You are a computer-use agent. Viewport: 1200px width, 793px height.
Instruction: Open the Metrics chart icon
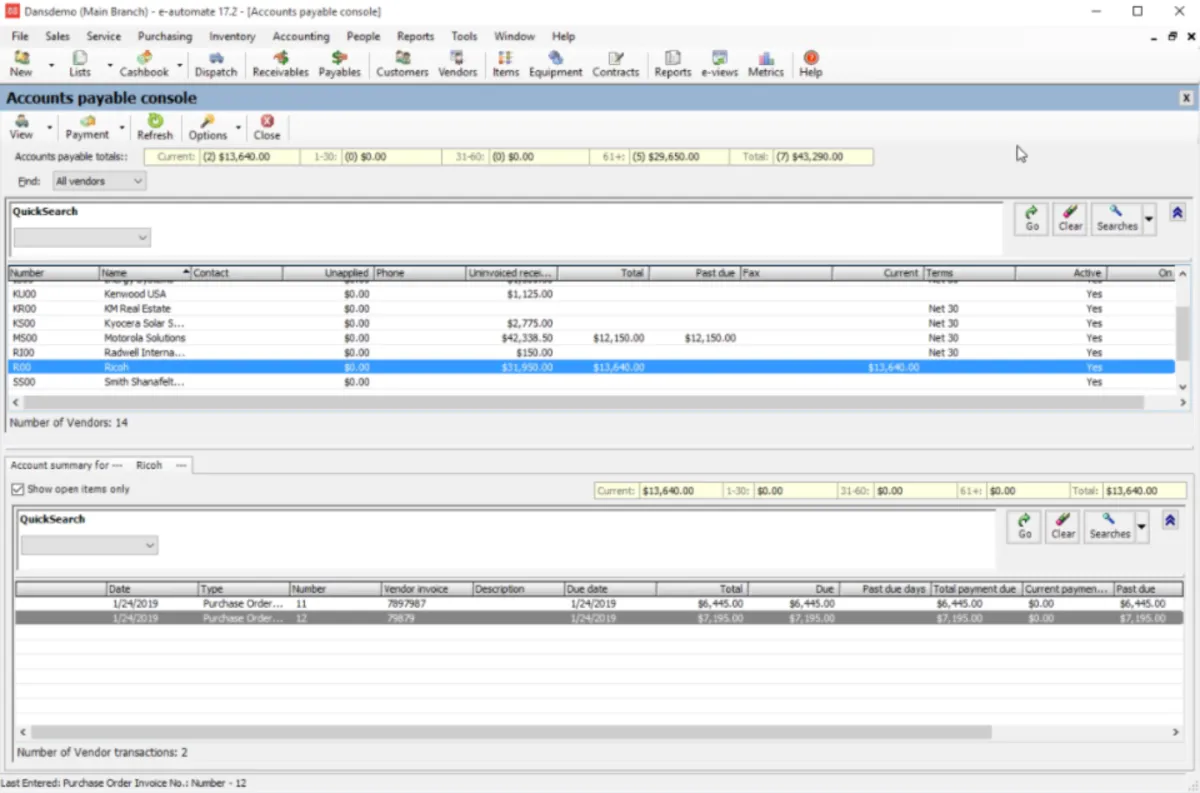766,64
